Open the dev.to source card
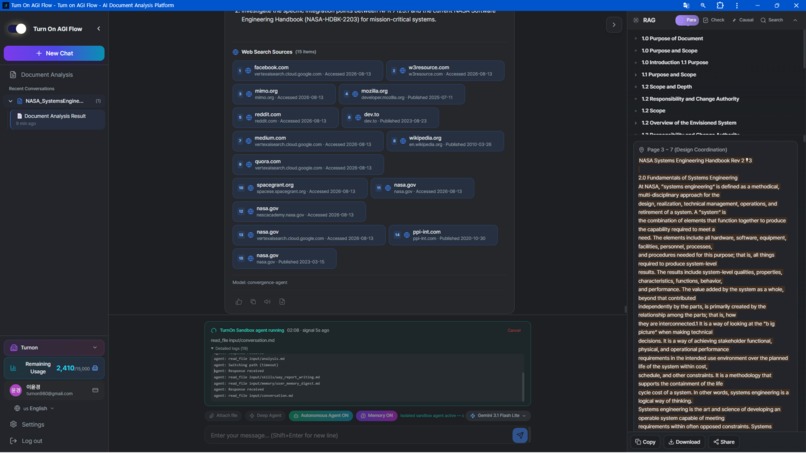Image resolution: width=806 pixels, height=453 pixels. pos(390,118)
